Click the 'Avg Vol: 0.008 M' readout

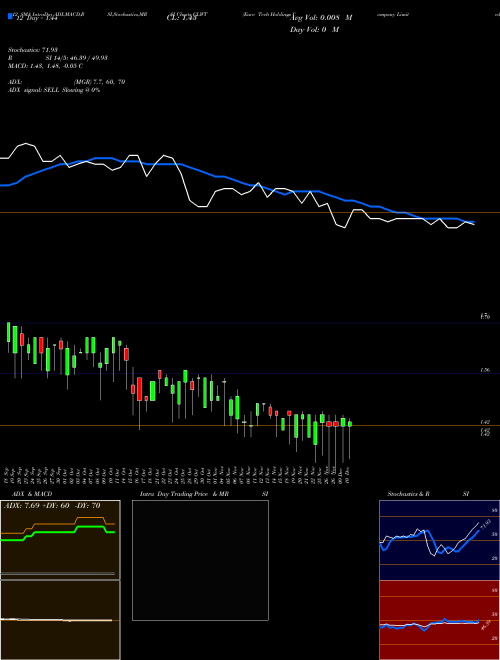(x=322, y=18)
